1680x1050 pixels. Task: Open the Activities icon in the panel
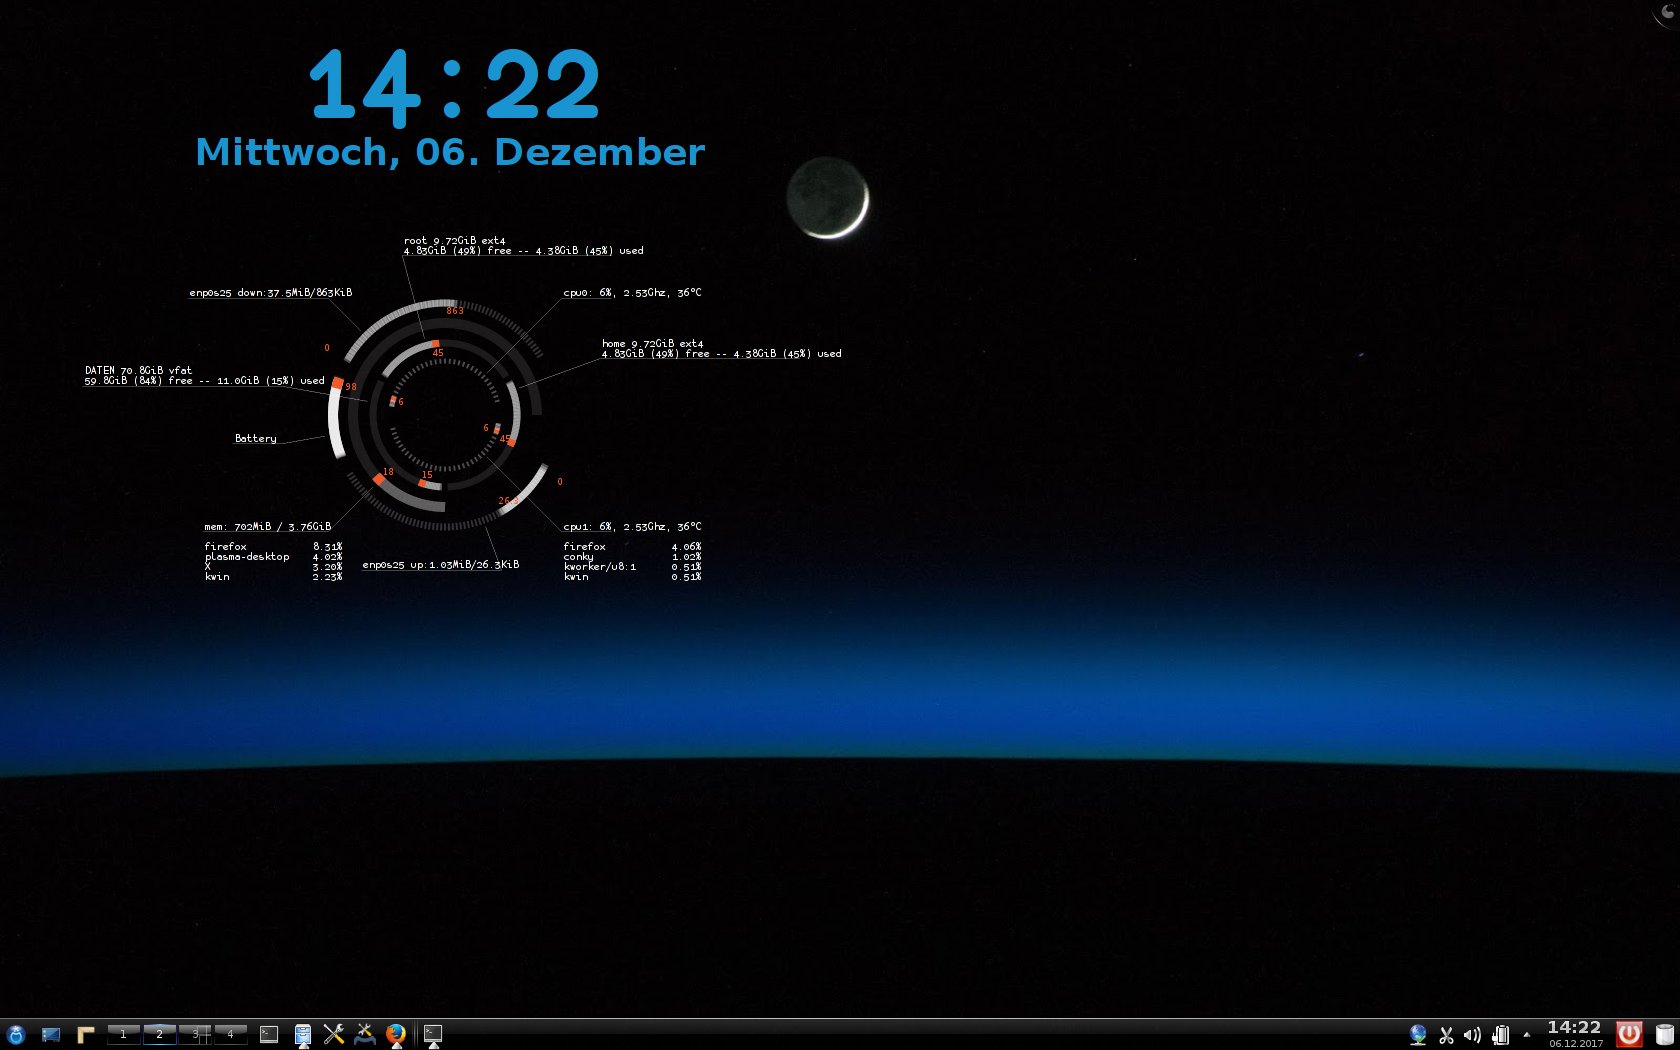point(86,1035)
